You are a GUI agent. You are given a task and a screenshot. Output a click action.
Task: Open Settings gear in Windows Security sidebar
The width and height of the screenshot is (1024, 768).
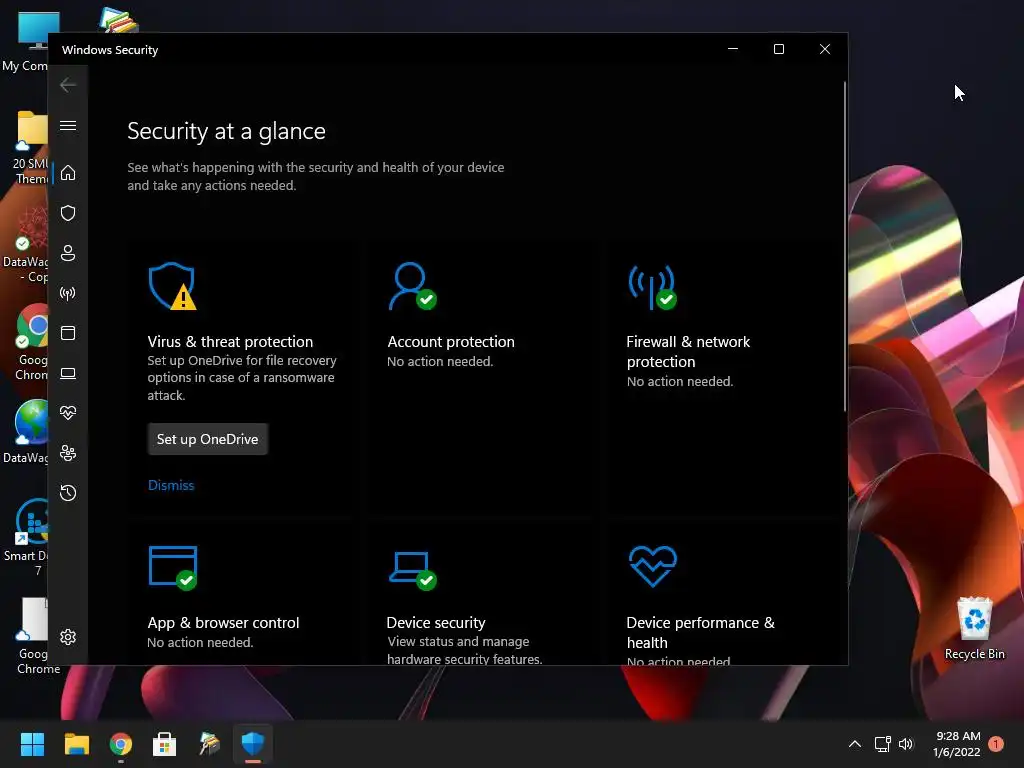pyautogui.click(x=68, y=637)
